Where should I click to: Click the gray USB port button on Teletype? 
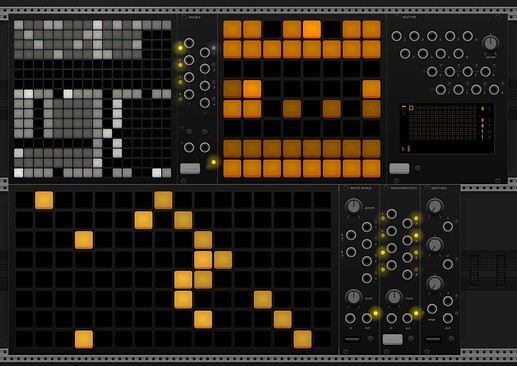[399, 169]
